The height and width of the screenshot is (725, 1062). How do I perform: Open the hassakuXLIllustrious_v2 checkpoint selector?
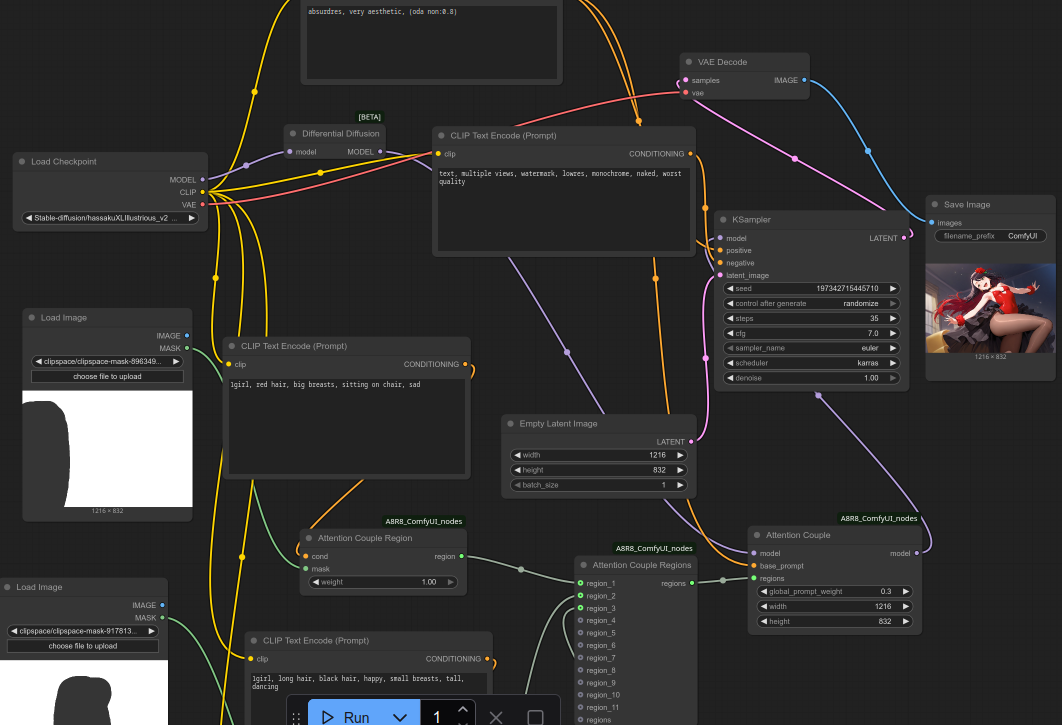pyautogui.click(x=110, y=218)
